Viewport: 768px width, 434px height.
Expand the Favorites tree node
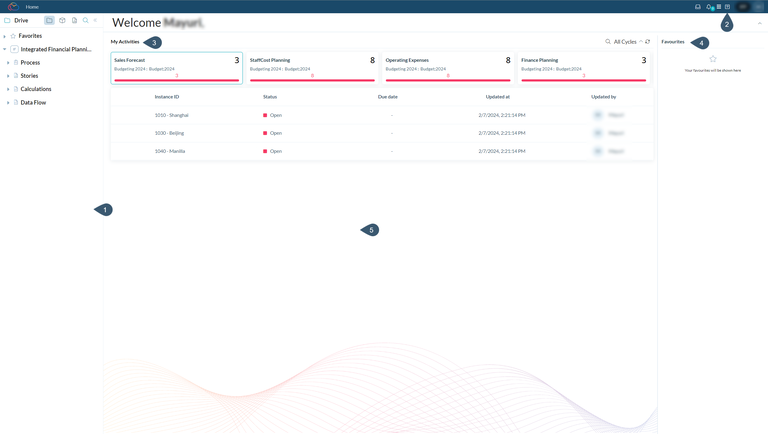coord(5,36)
